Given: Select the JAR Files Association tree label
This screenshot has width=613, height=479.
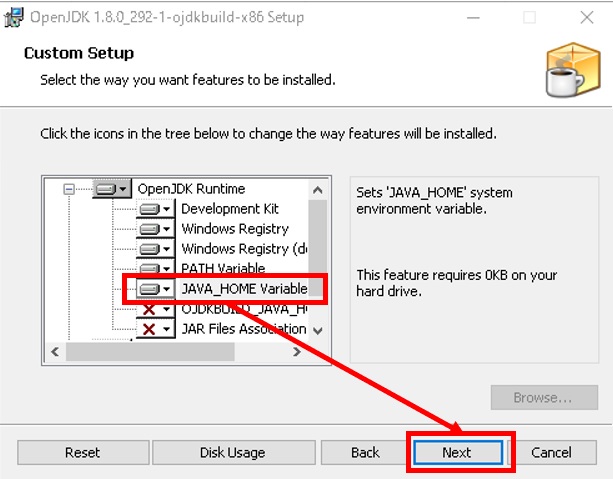Looking at the screenshot, I should tap(244, 329).
